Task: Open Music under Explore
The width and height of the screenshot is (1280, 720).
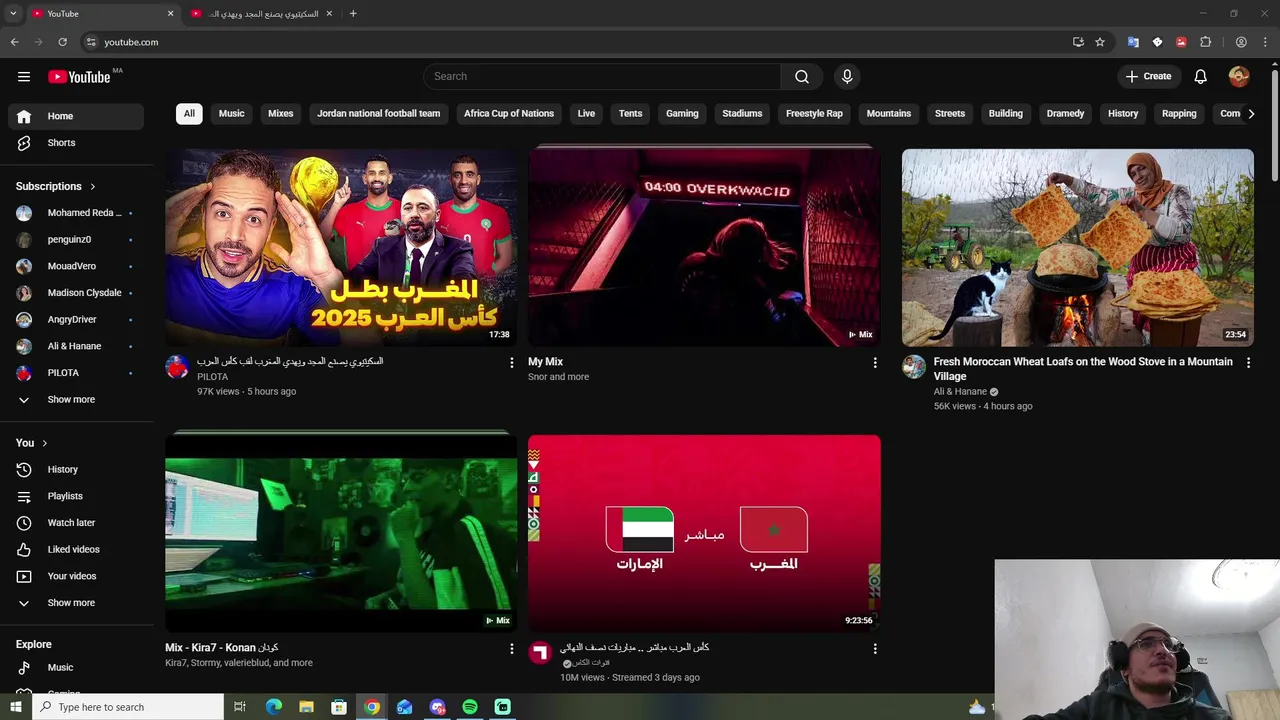Action: coord(76,667)
